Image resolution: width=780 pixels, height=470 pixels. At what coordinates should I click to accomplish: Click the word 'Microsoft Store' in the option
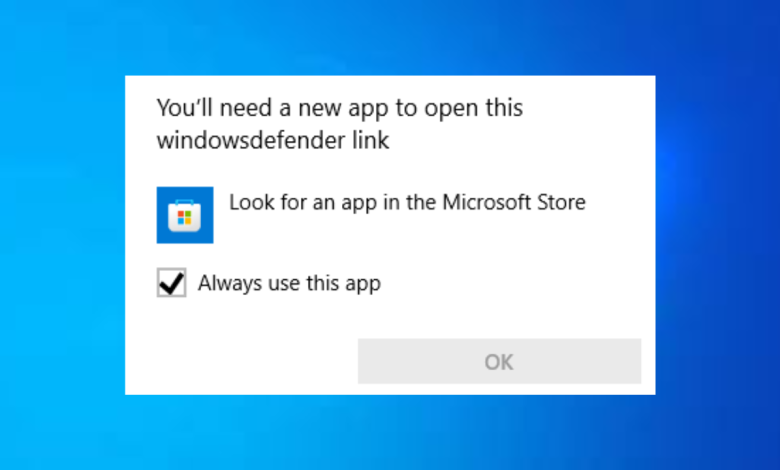click(x=514, y=202)
